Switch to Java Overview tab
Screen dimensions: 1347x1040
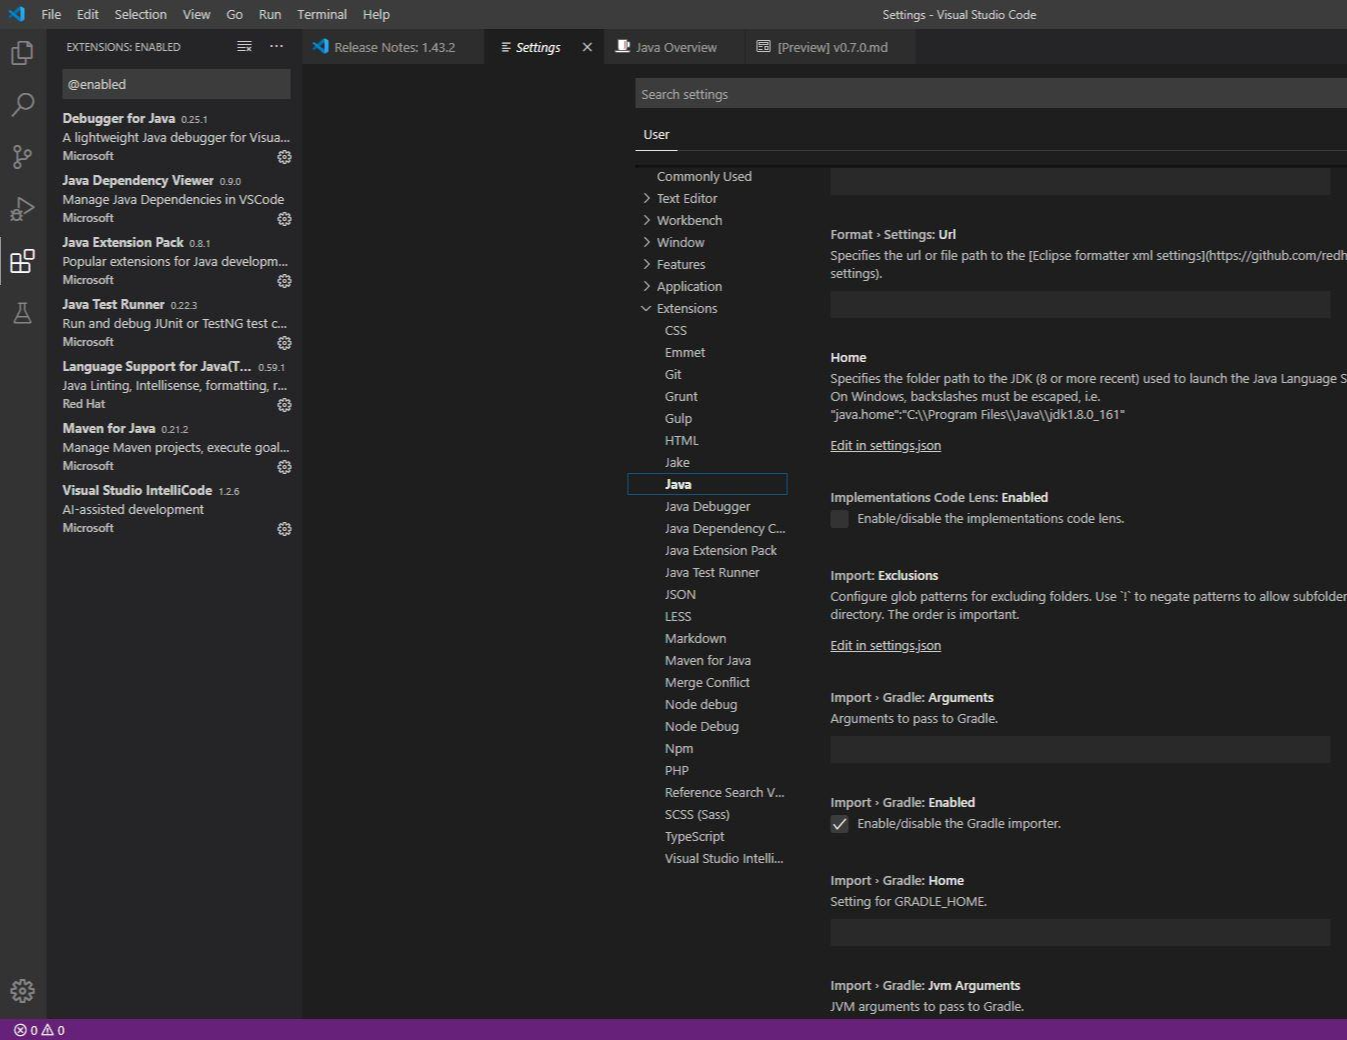[675, 47]
